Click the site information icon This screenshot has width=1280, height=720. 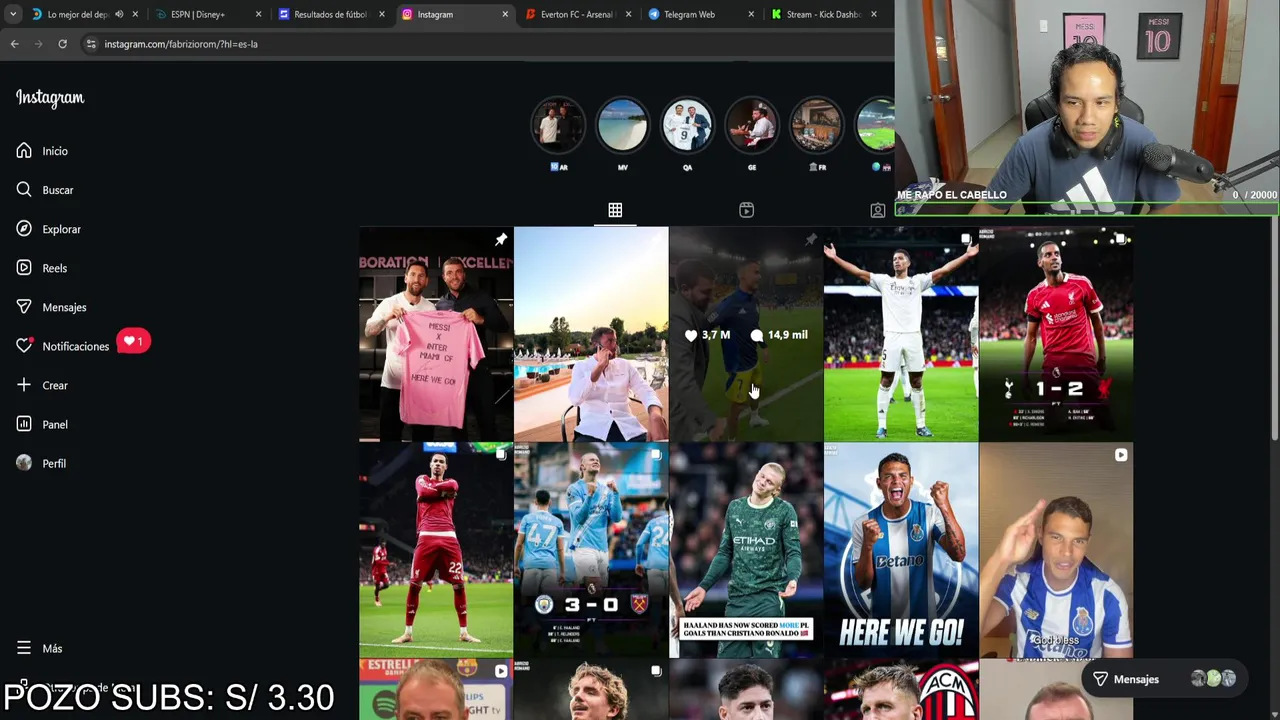(x=91, y=44)
